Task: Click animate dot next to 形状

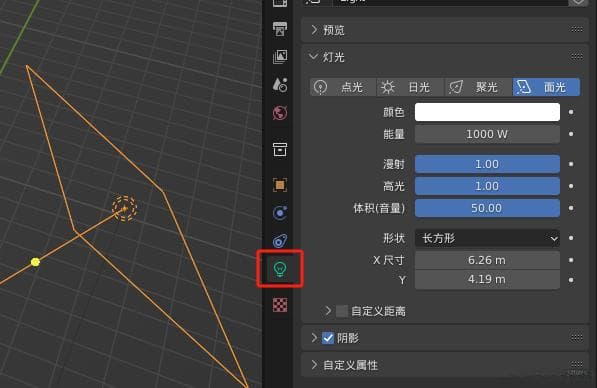Action: (x=571, y=238)
